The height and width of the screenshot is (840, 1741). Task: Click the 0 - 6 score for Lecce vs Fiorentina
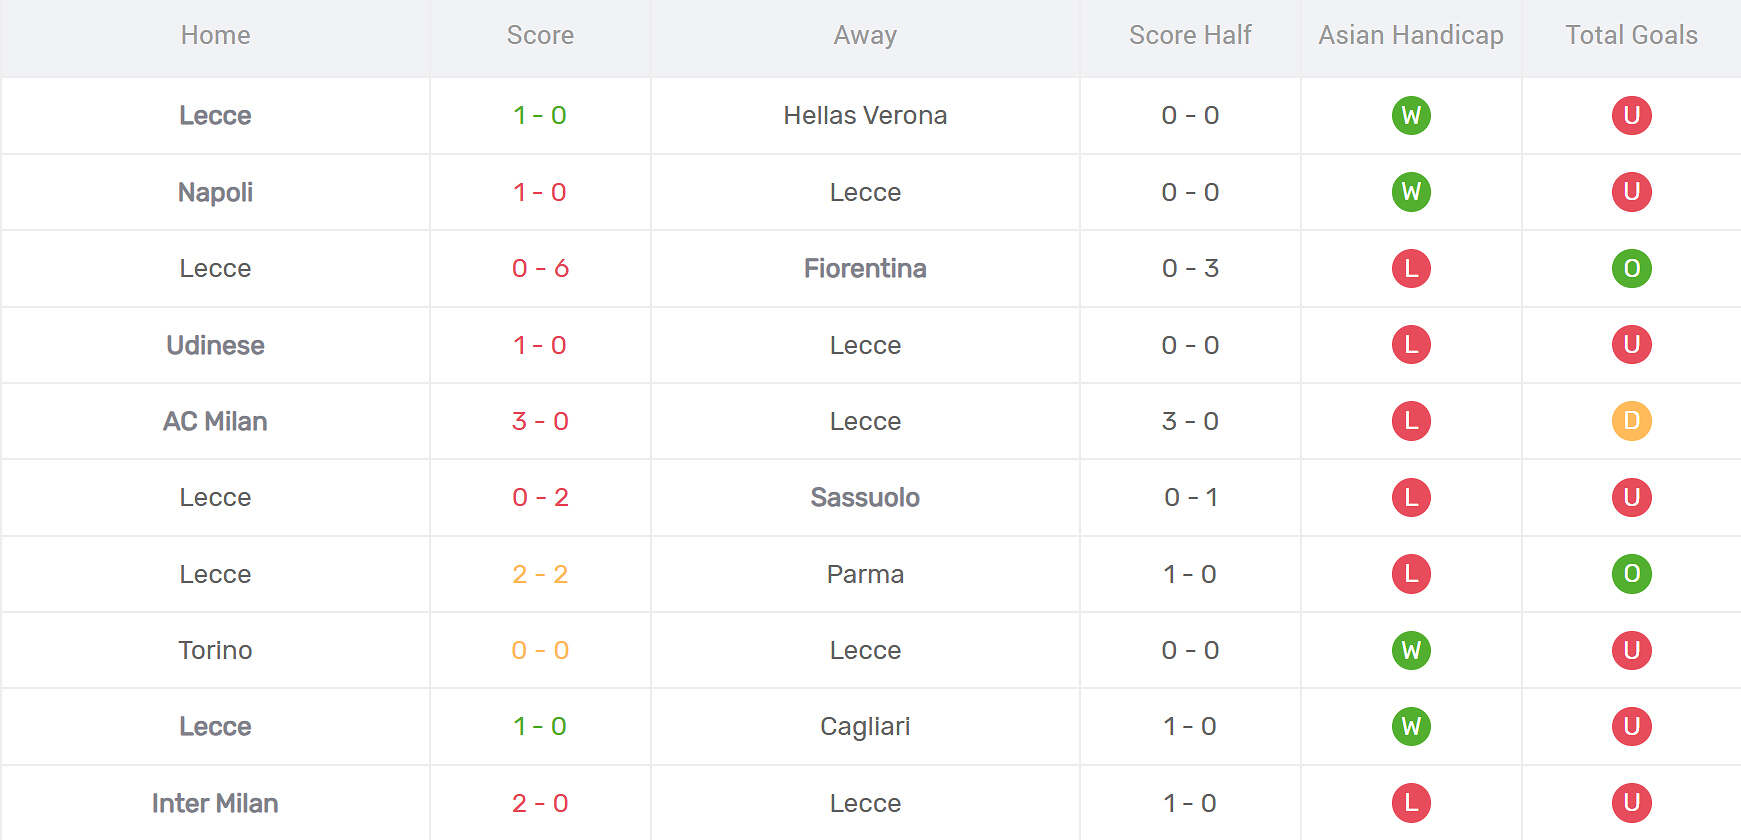(x=540, y=268)
